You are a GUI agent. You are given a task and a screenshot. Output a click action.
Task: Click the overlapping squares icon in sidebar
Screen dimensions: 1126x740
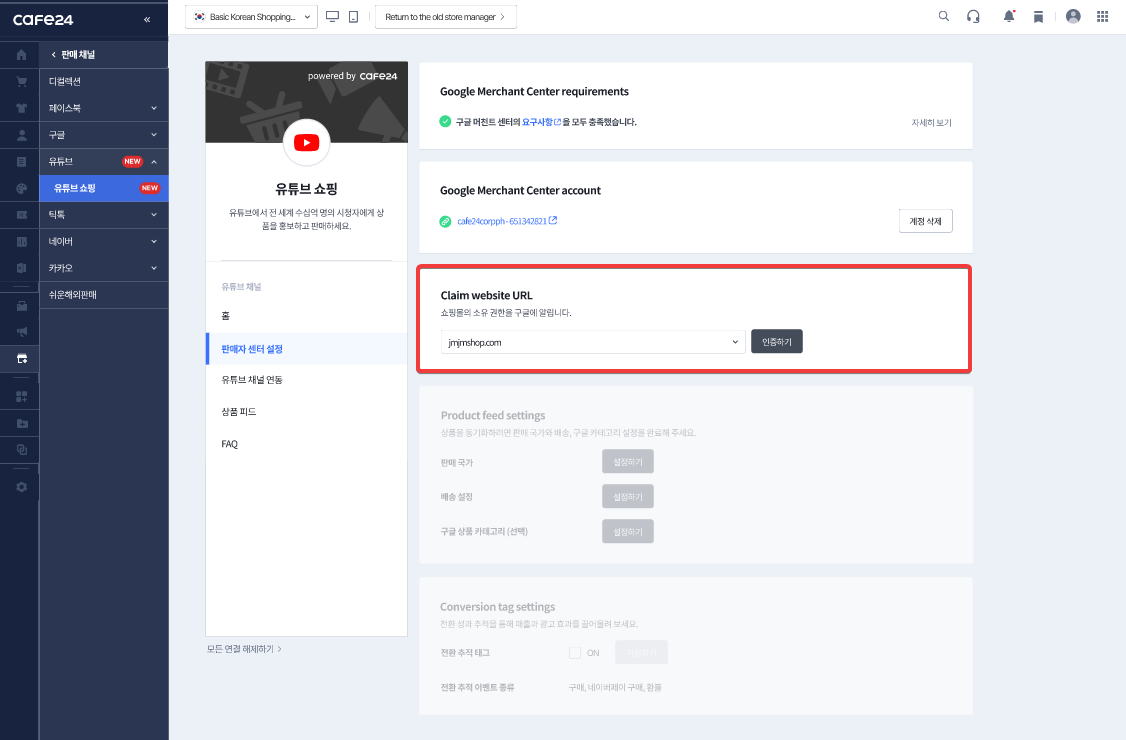pyautogui.click(x=22, y=450)
